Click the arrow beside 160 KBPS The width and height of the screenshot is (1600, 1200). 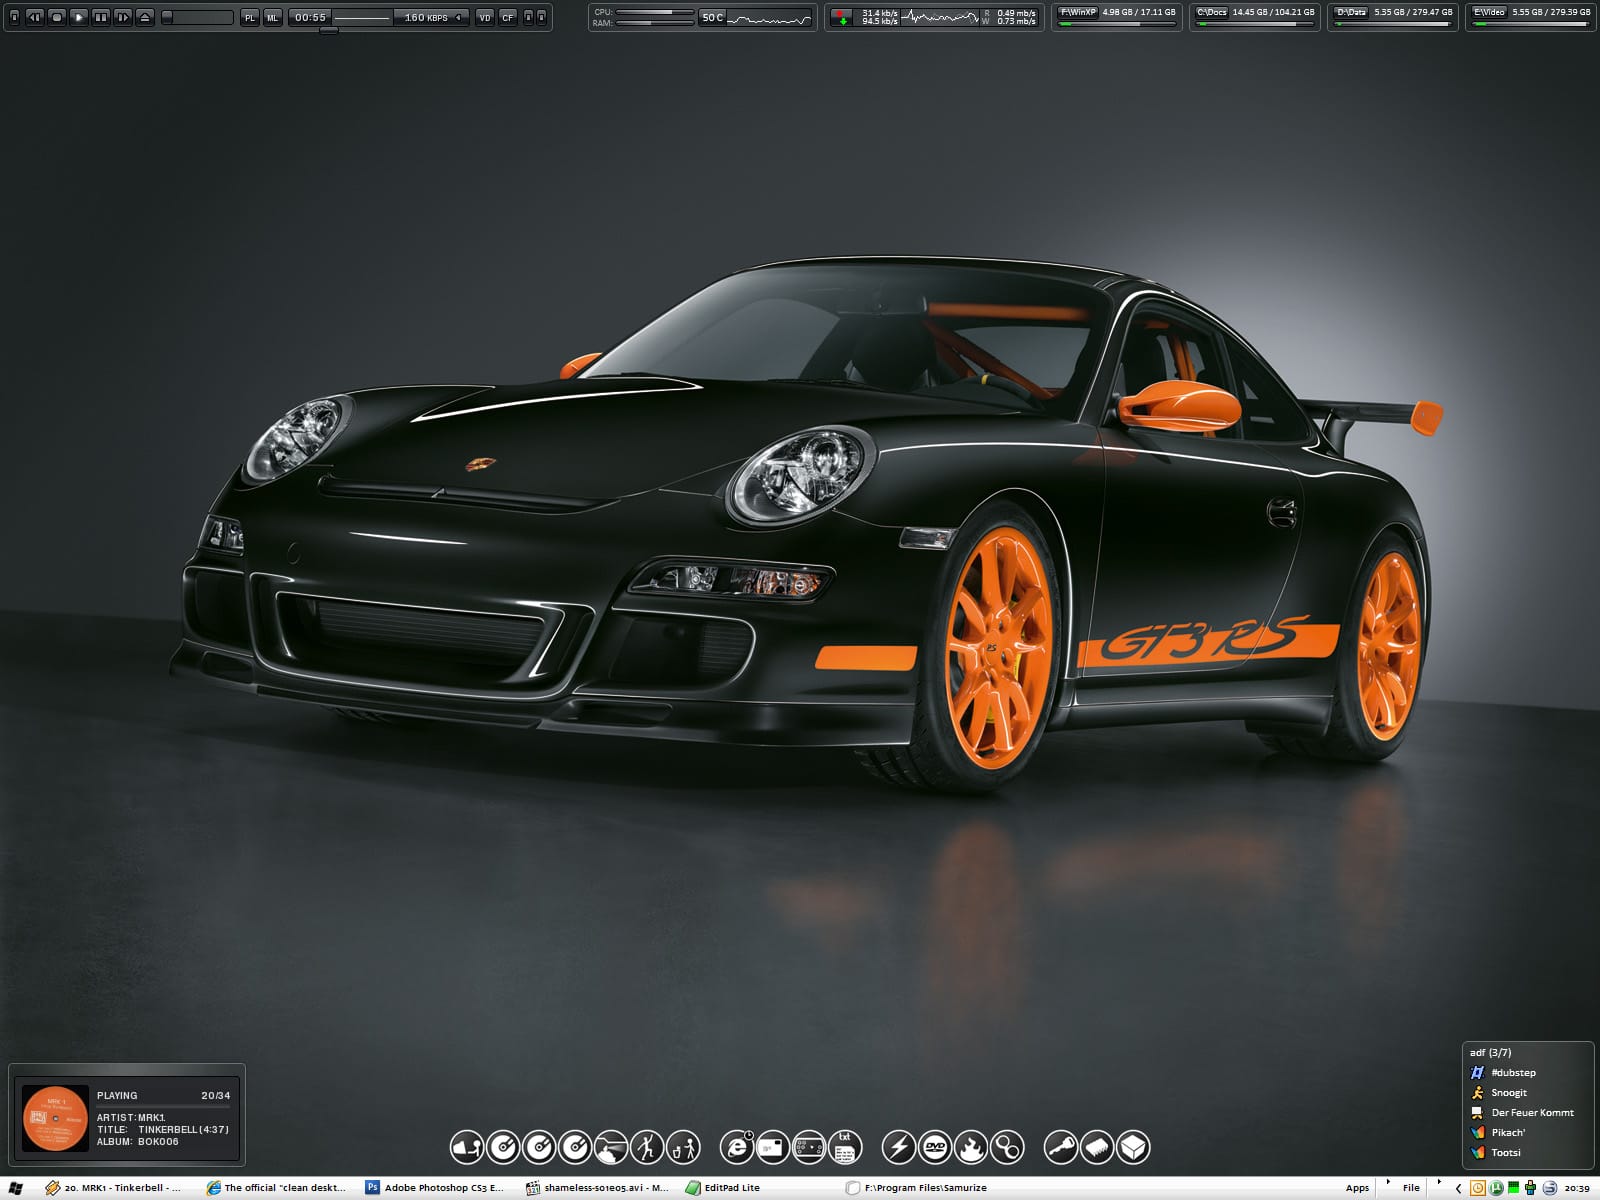point(458,17)
